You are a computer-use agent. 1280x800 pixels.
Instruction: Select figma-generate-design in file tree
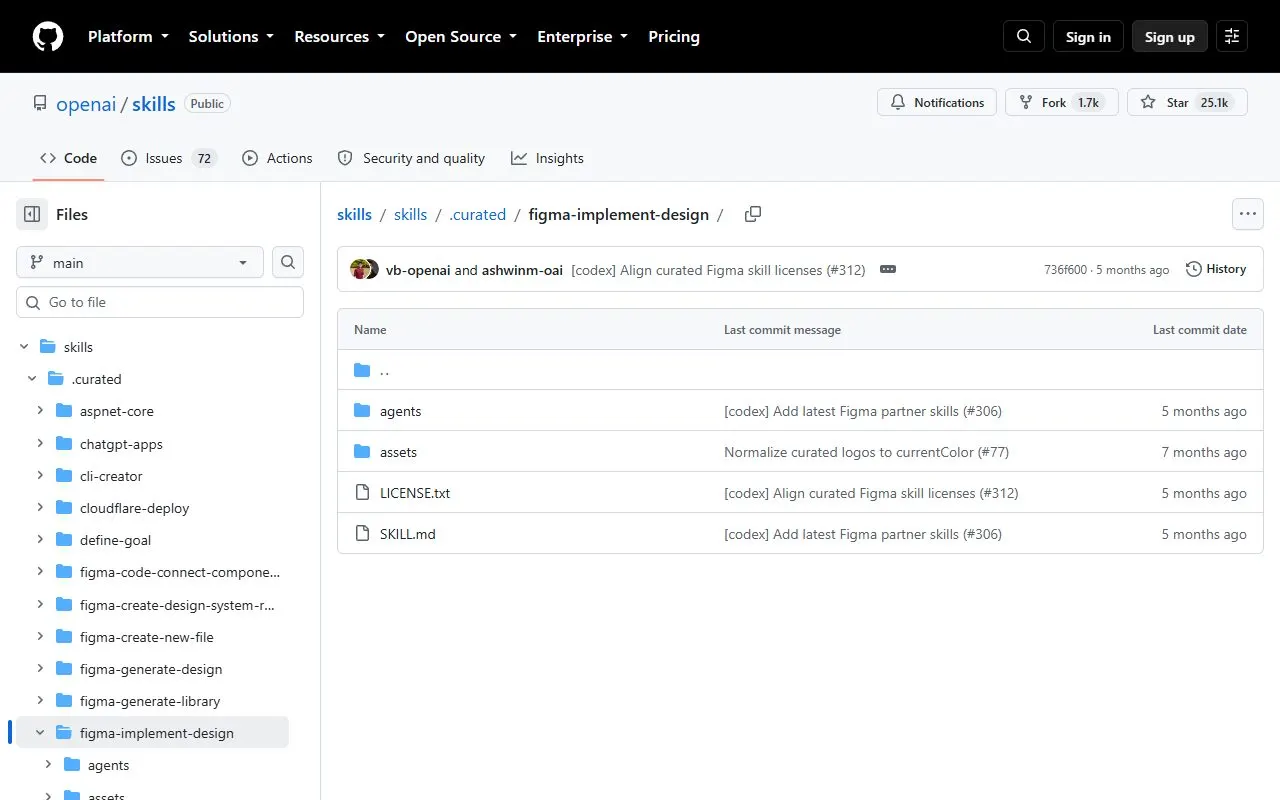pyautogui.click(x=151, y=669)
